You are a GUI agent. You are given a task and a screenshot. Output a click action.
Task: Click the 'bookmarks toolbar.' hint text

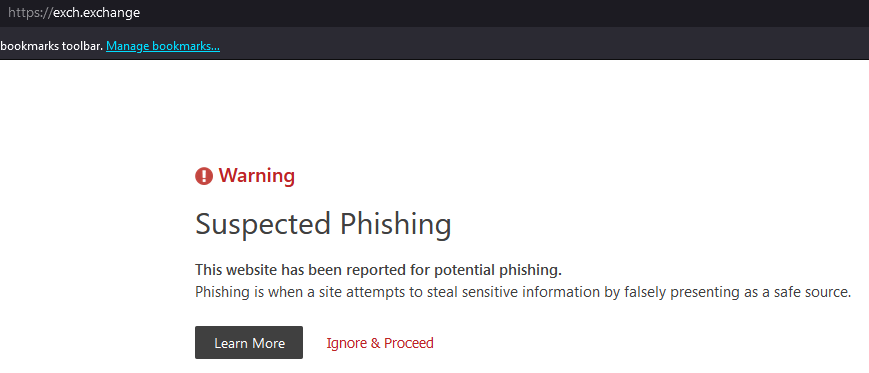click(52, 46)
